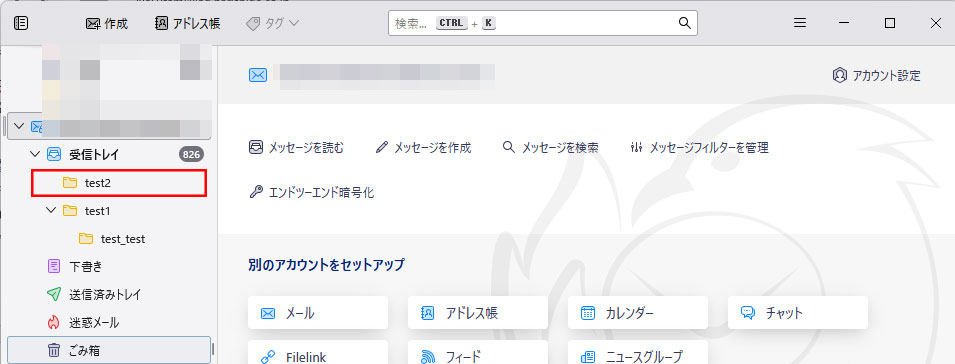This screenshot has width=955, height=364.
Task: Open the アドレス帳 address book
Action: 188,24
